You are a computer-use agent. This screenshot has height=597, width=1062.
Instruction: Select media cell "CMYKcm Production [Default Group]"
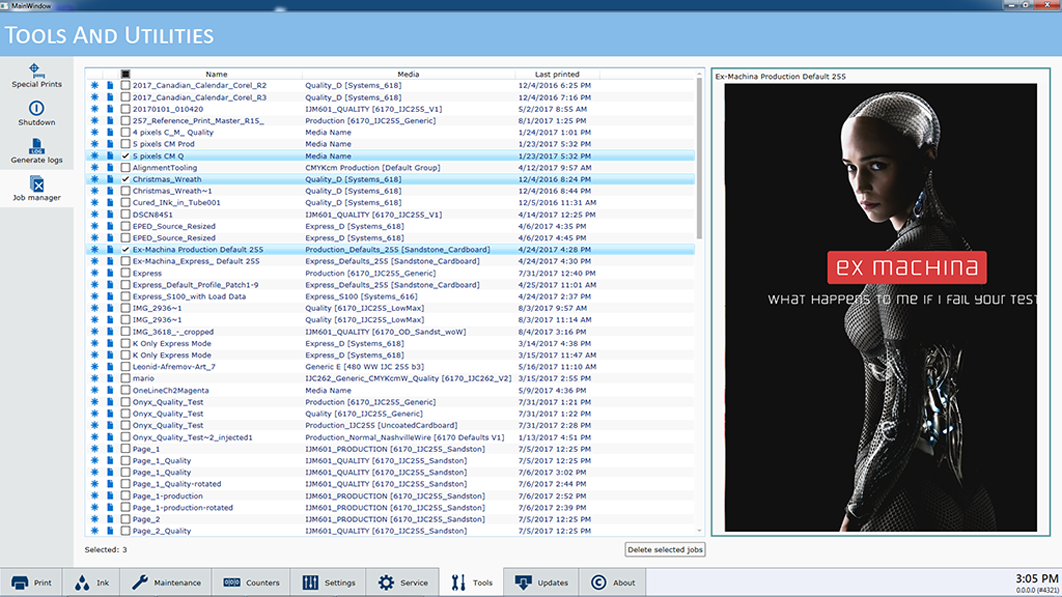373,167
